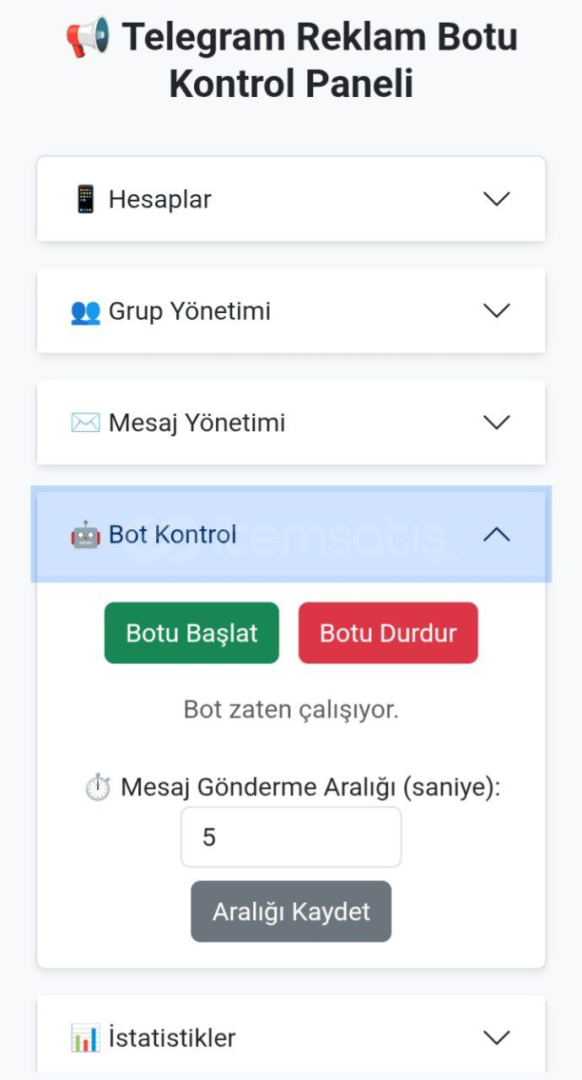
Task: Click the megaphone icon in the title
Action: tap(88, 38)
